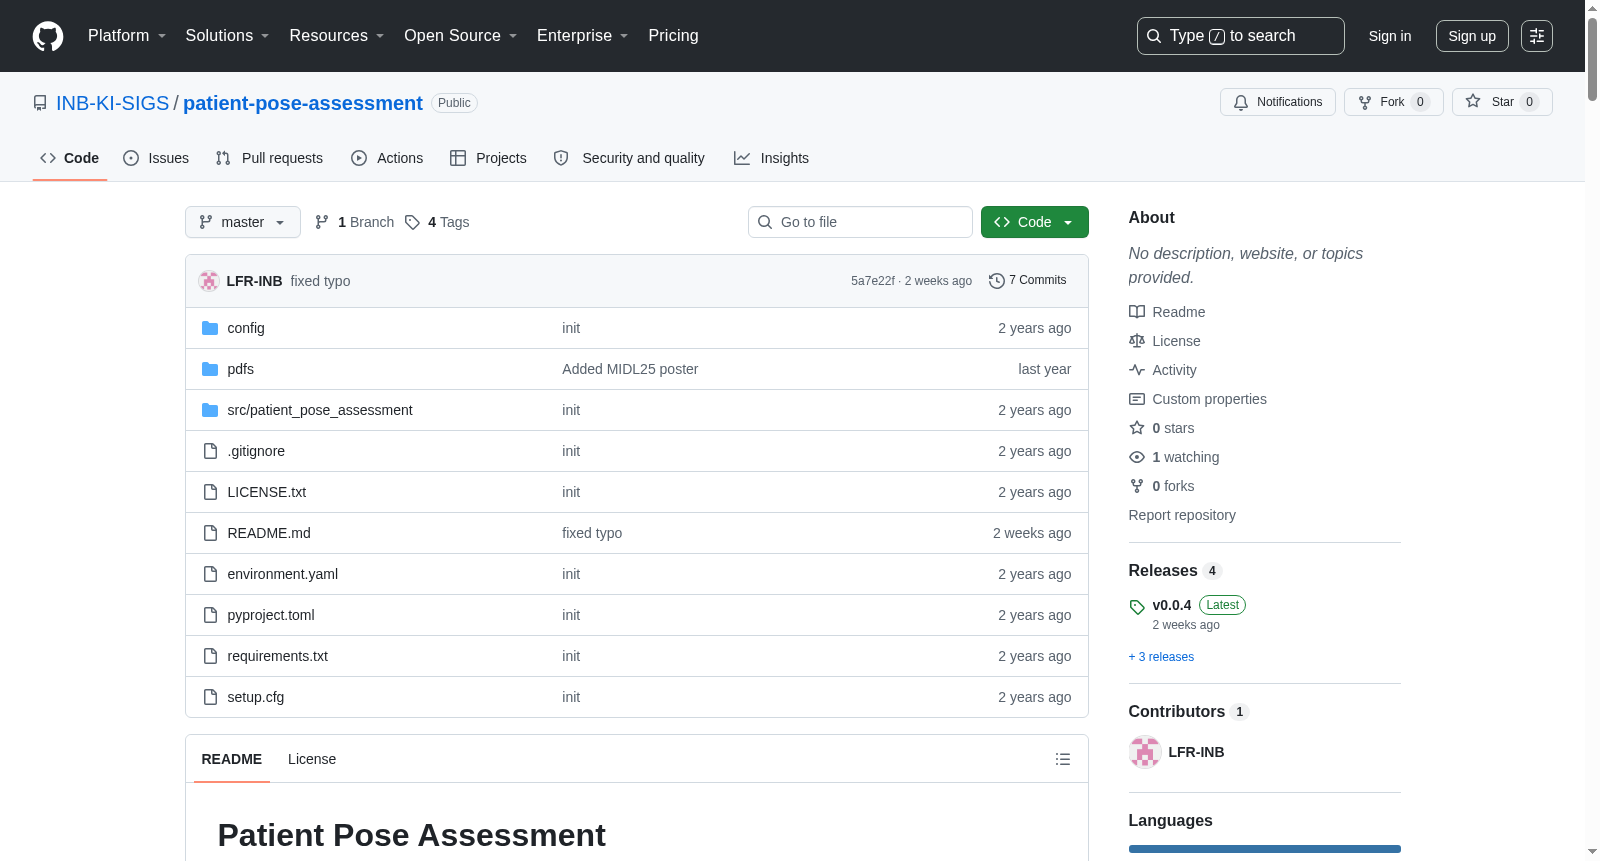Click the src/patient_pose_assessment folder icon
This screenshot has height=861, width=1600.
click(210, 410)
